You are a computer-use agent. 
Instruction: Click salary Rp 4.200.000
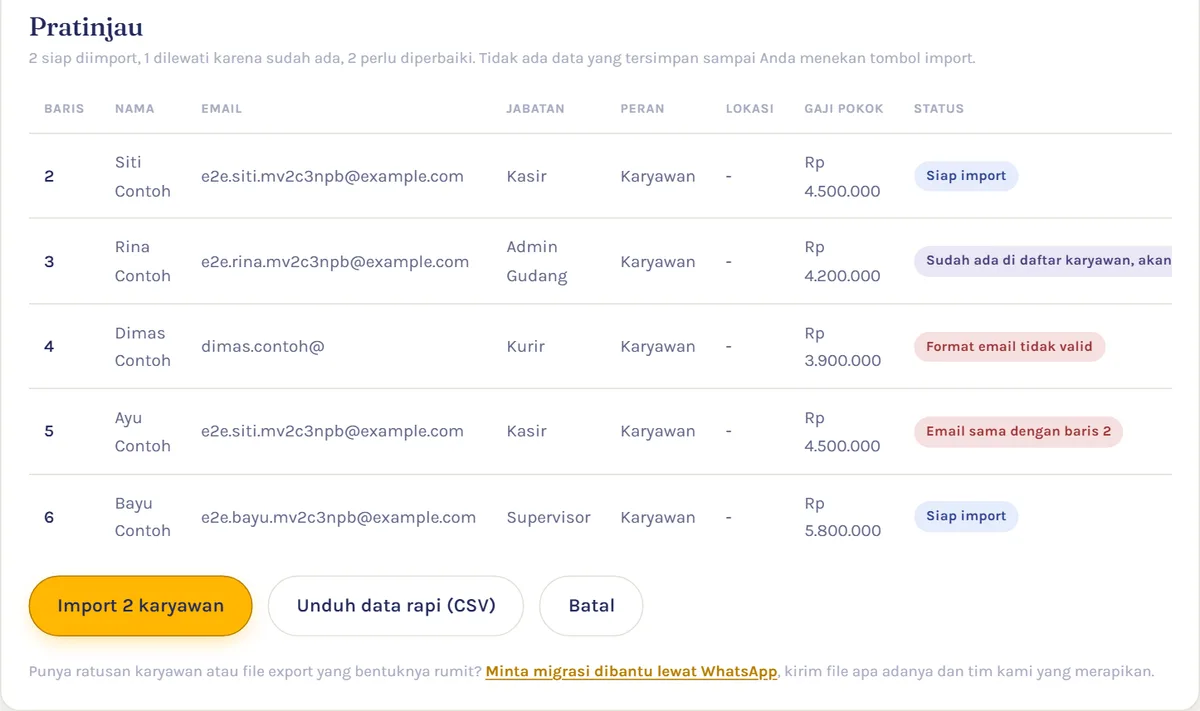(843, 261)
